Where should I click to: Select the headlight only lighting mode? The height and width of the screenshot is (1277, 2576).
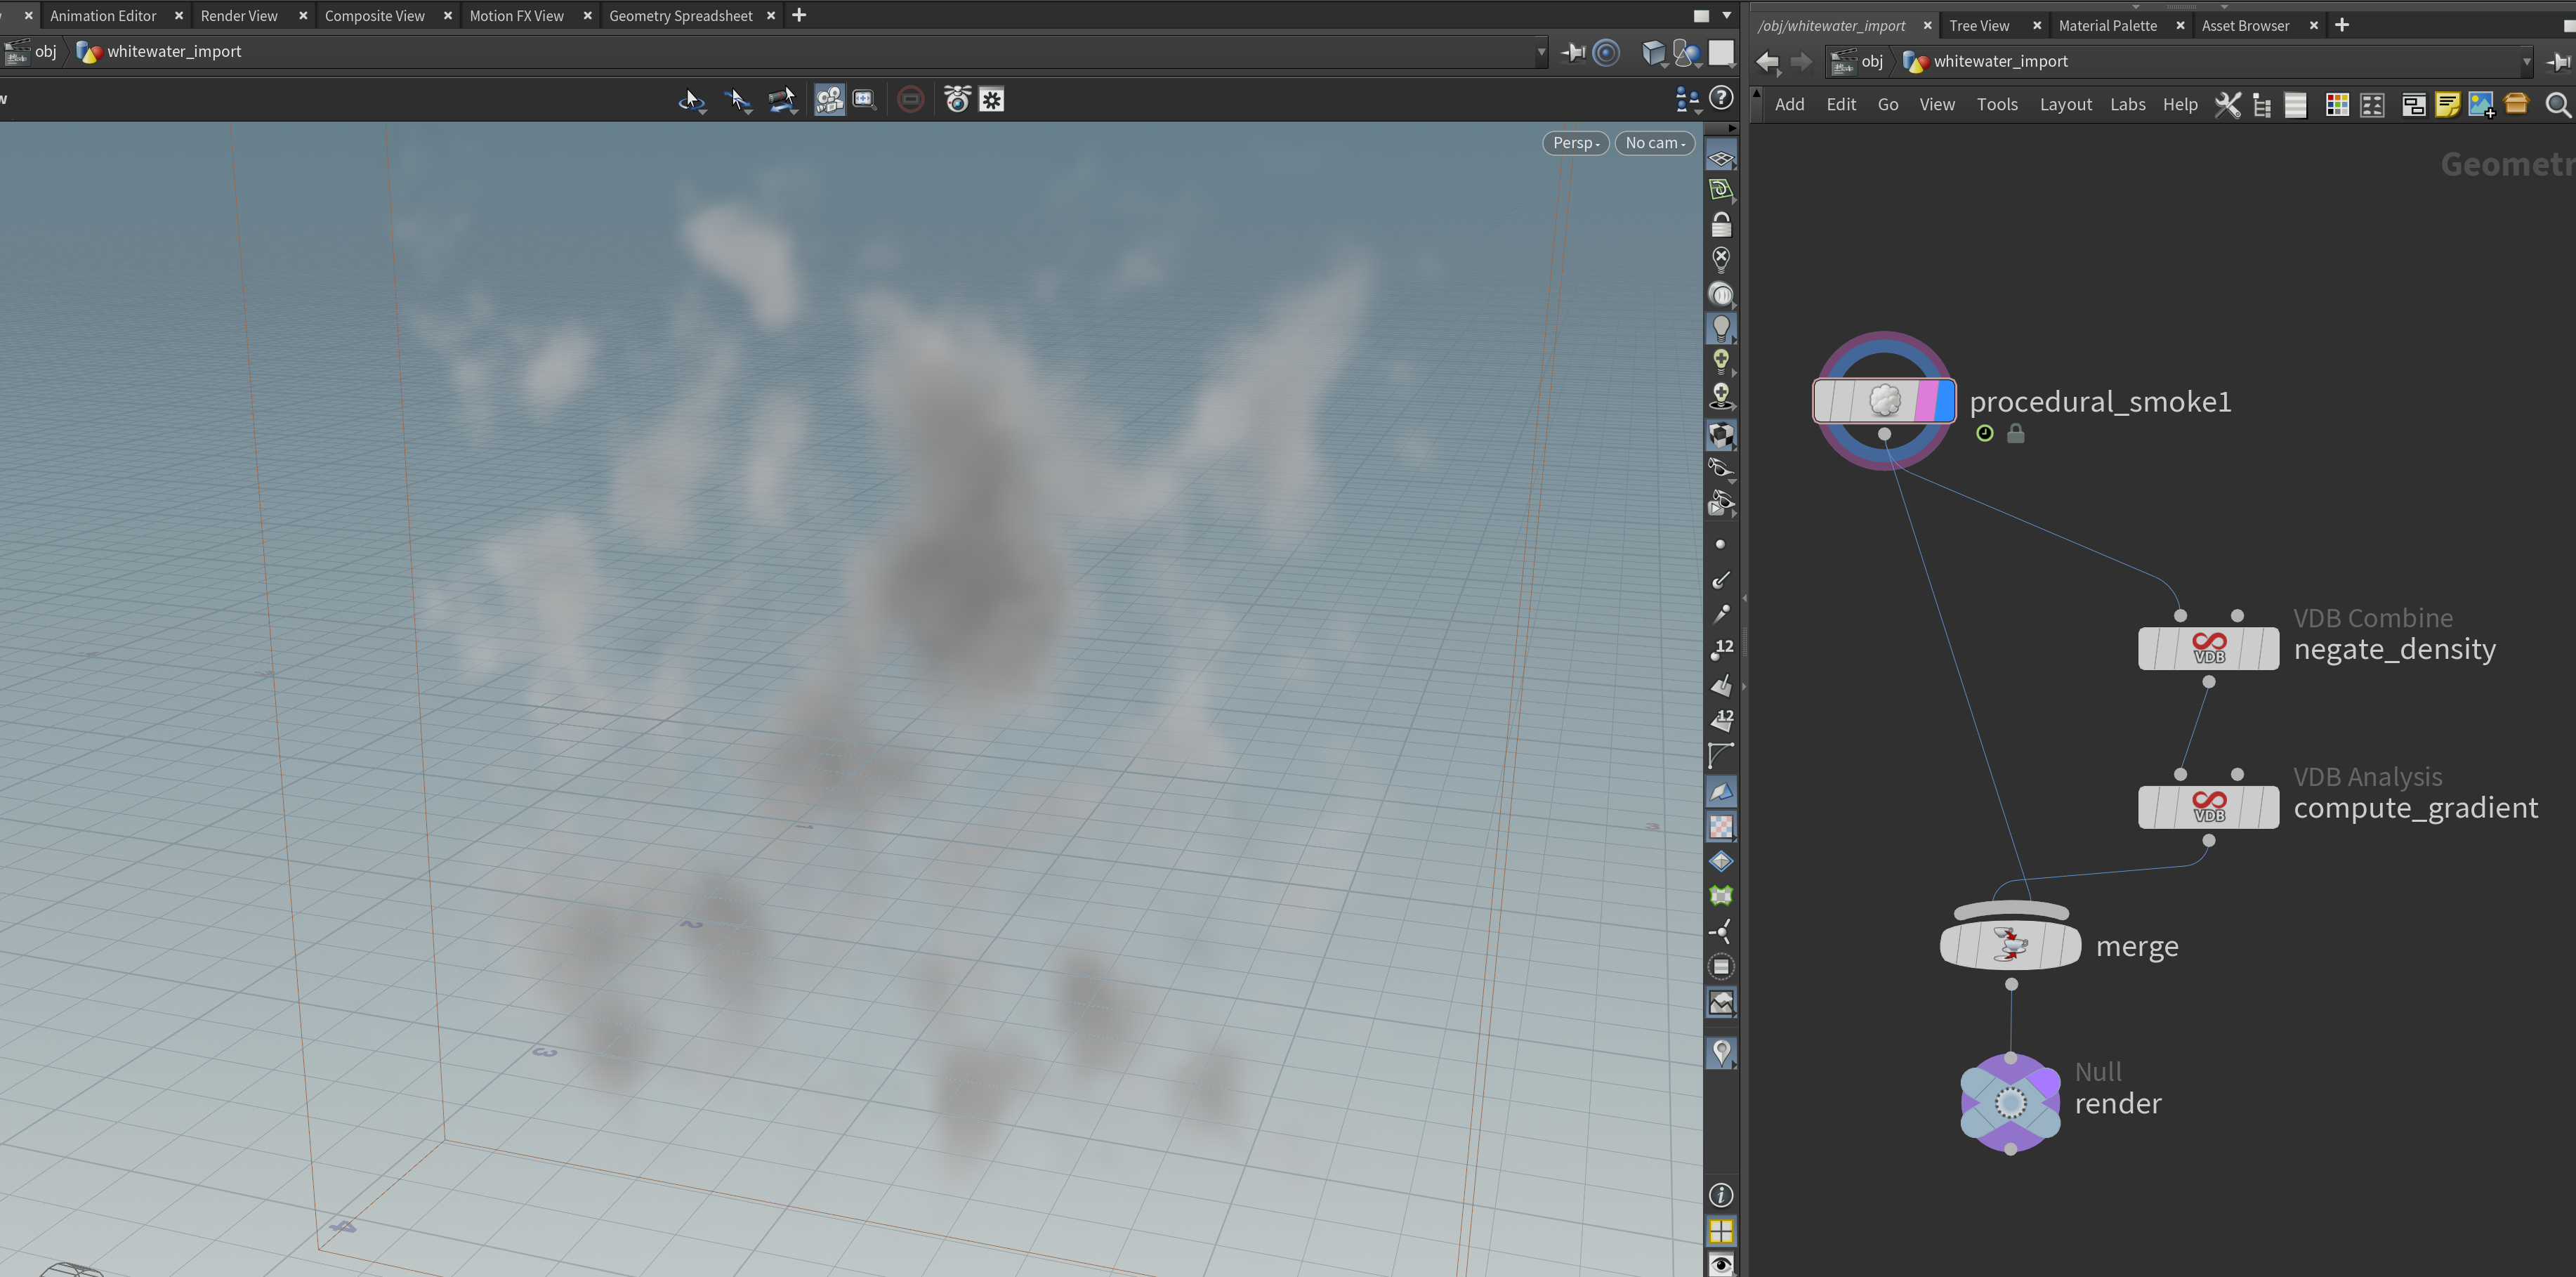click(1720, 294)
